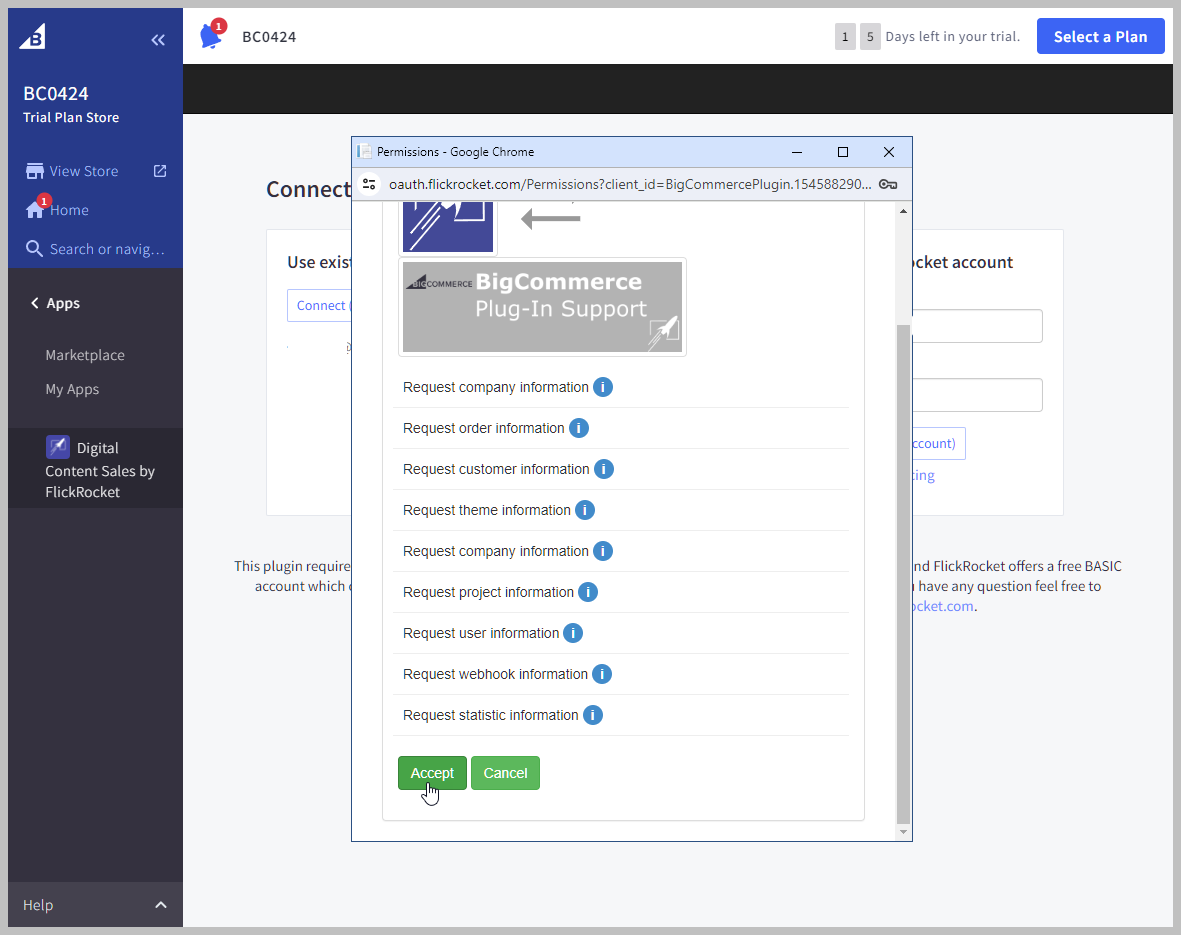Open site information icon in address bar
Screen dimensions: 1181x935
point(369,184)
